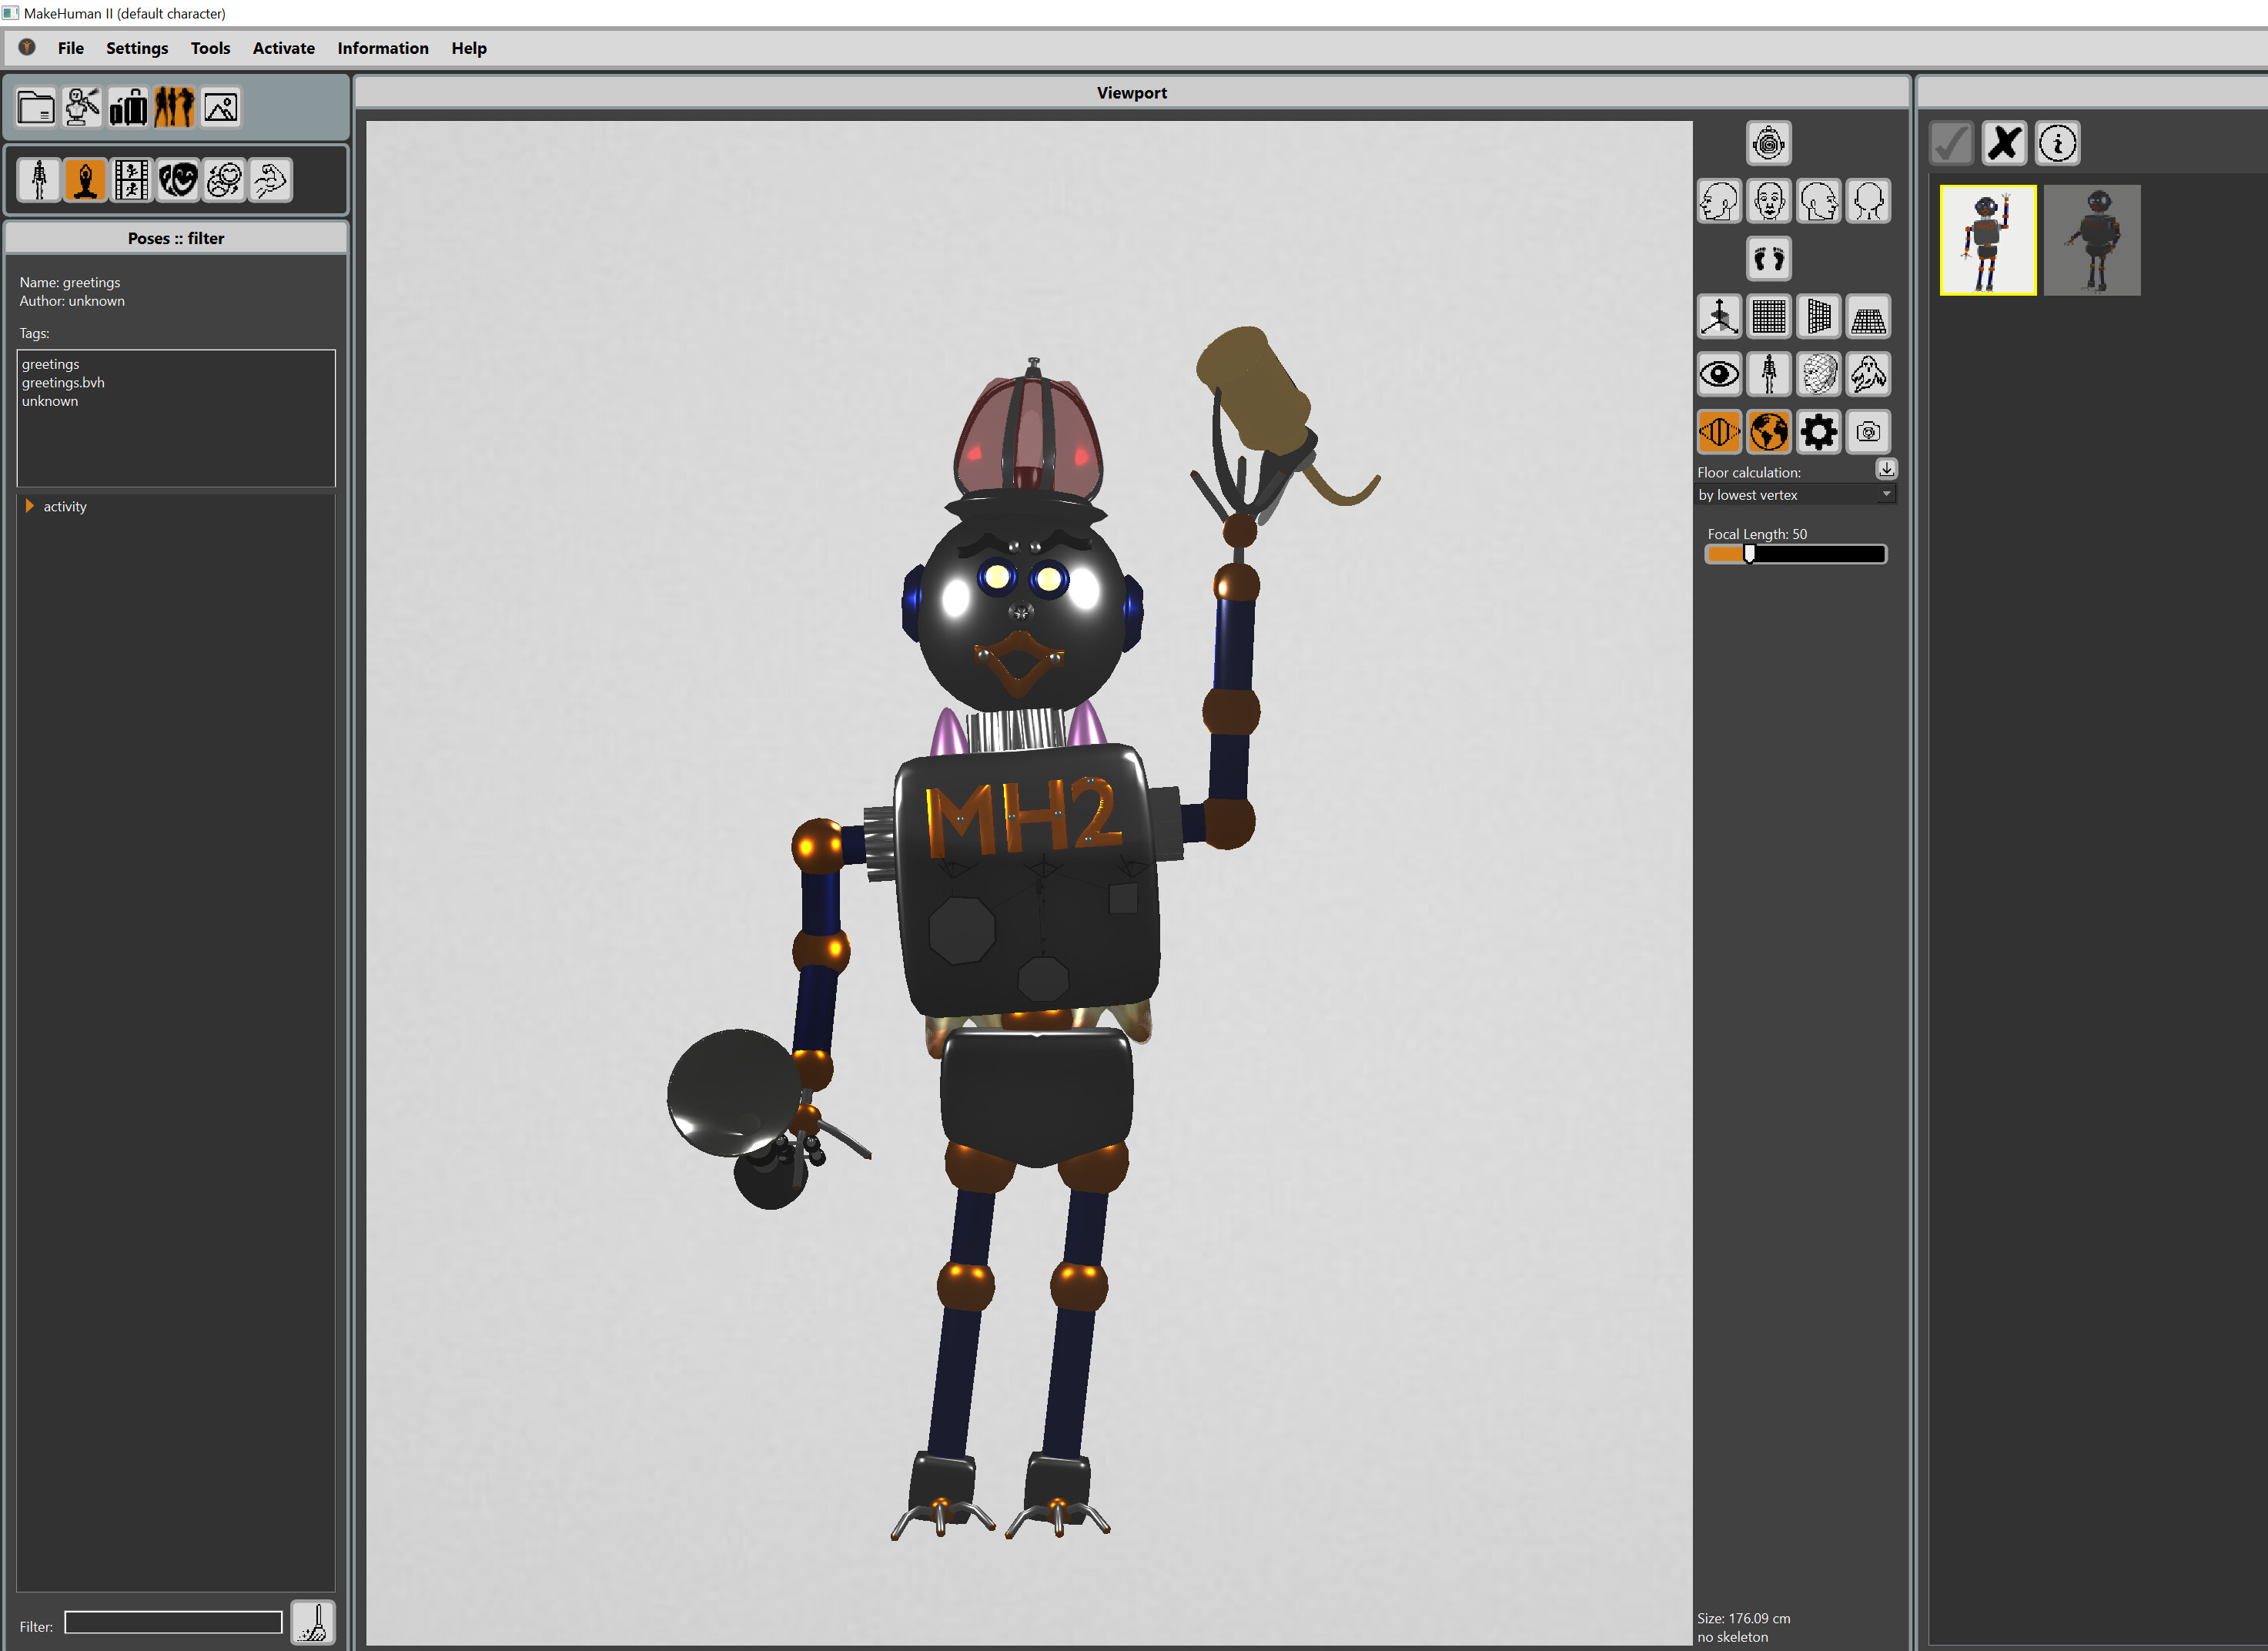Set camera to right side head view
The height and width of the screenshot is (1651, 2268).
coord(1818,201)
